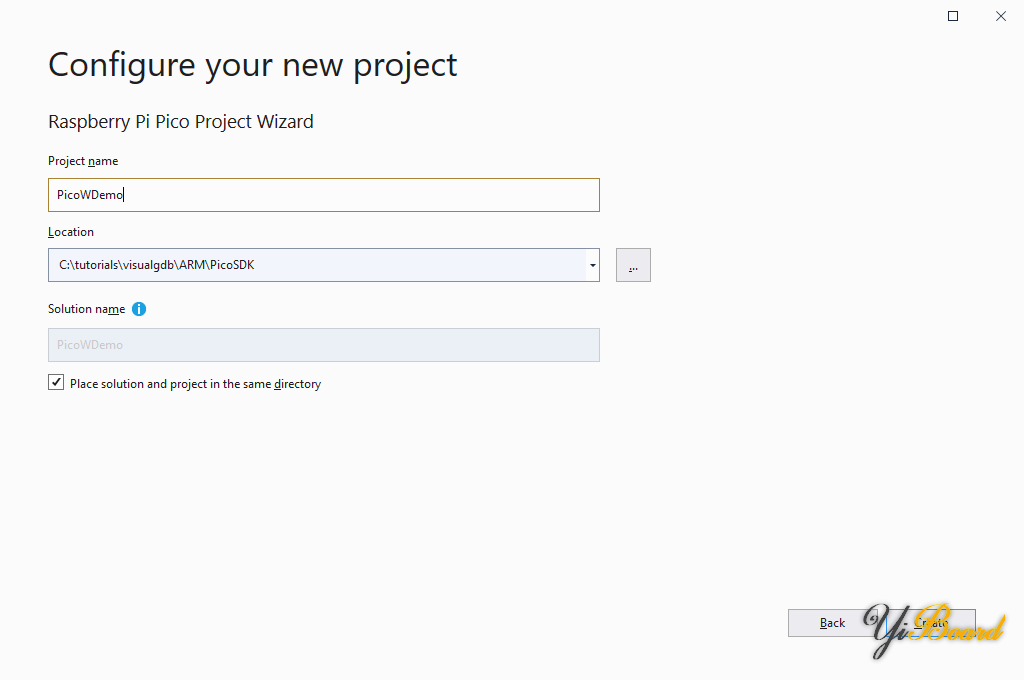Click the 'Project name' label
1024x680 pixels.
pyautogui.click(x=83, y=161)
